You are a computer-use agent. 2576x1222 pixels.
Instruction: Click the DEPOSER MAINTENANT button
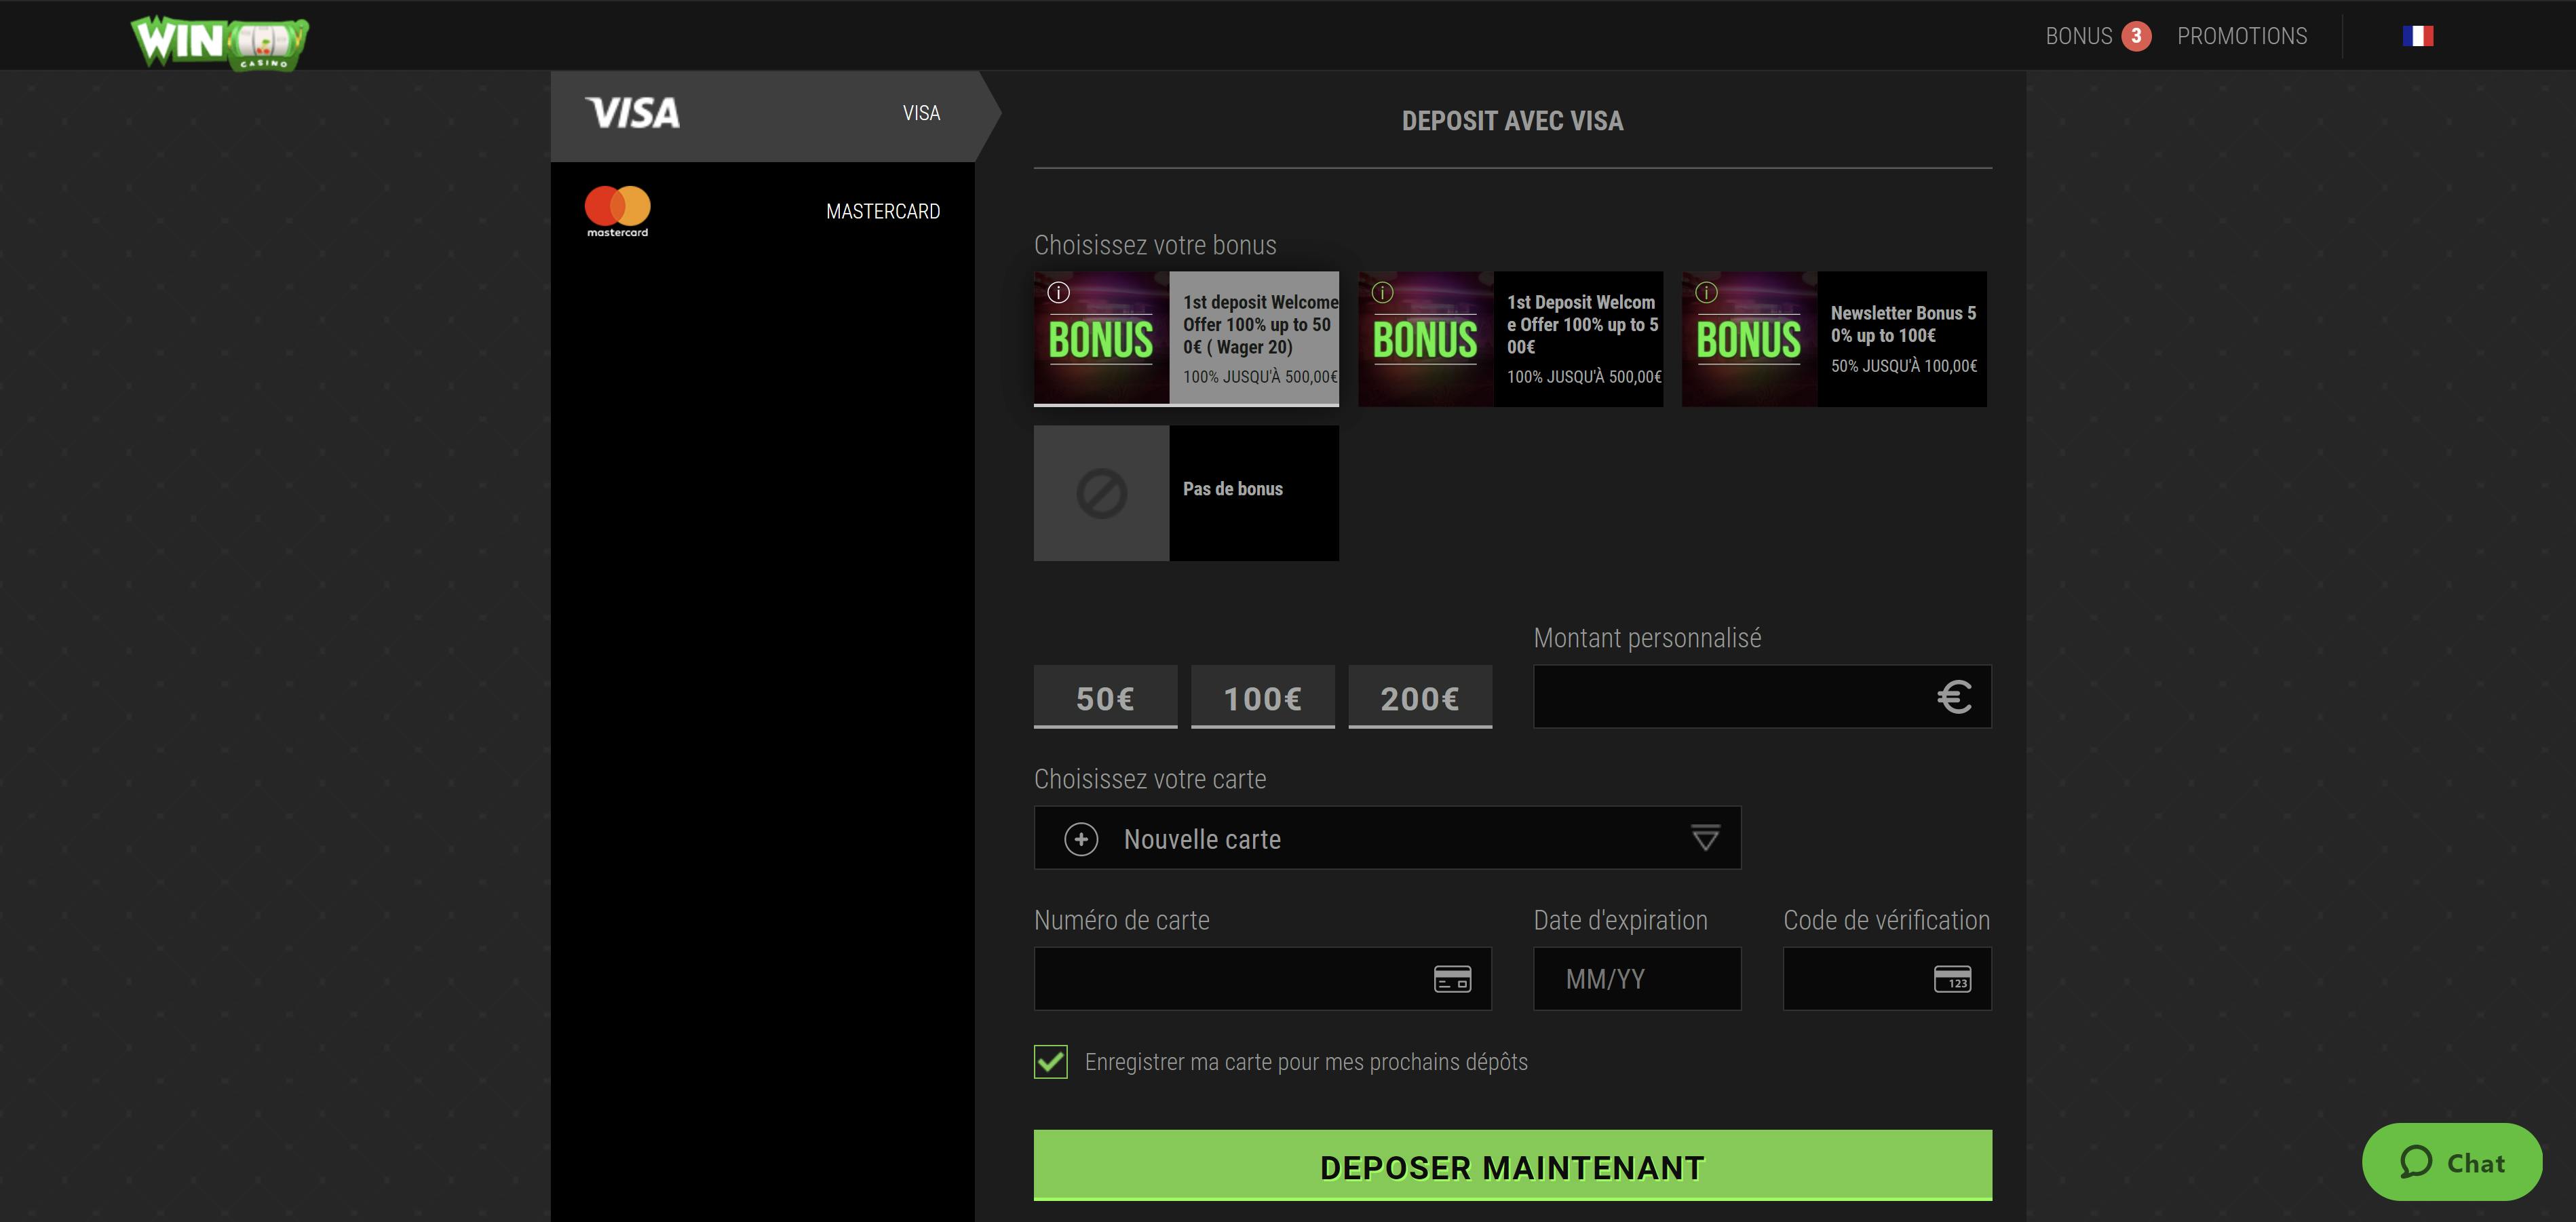[1512, 1166]
